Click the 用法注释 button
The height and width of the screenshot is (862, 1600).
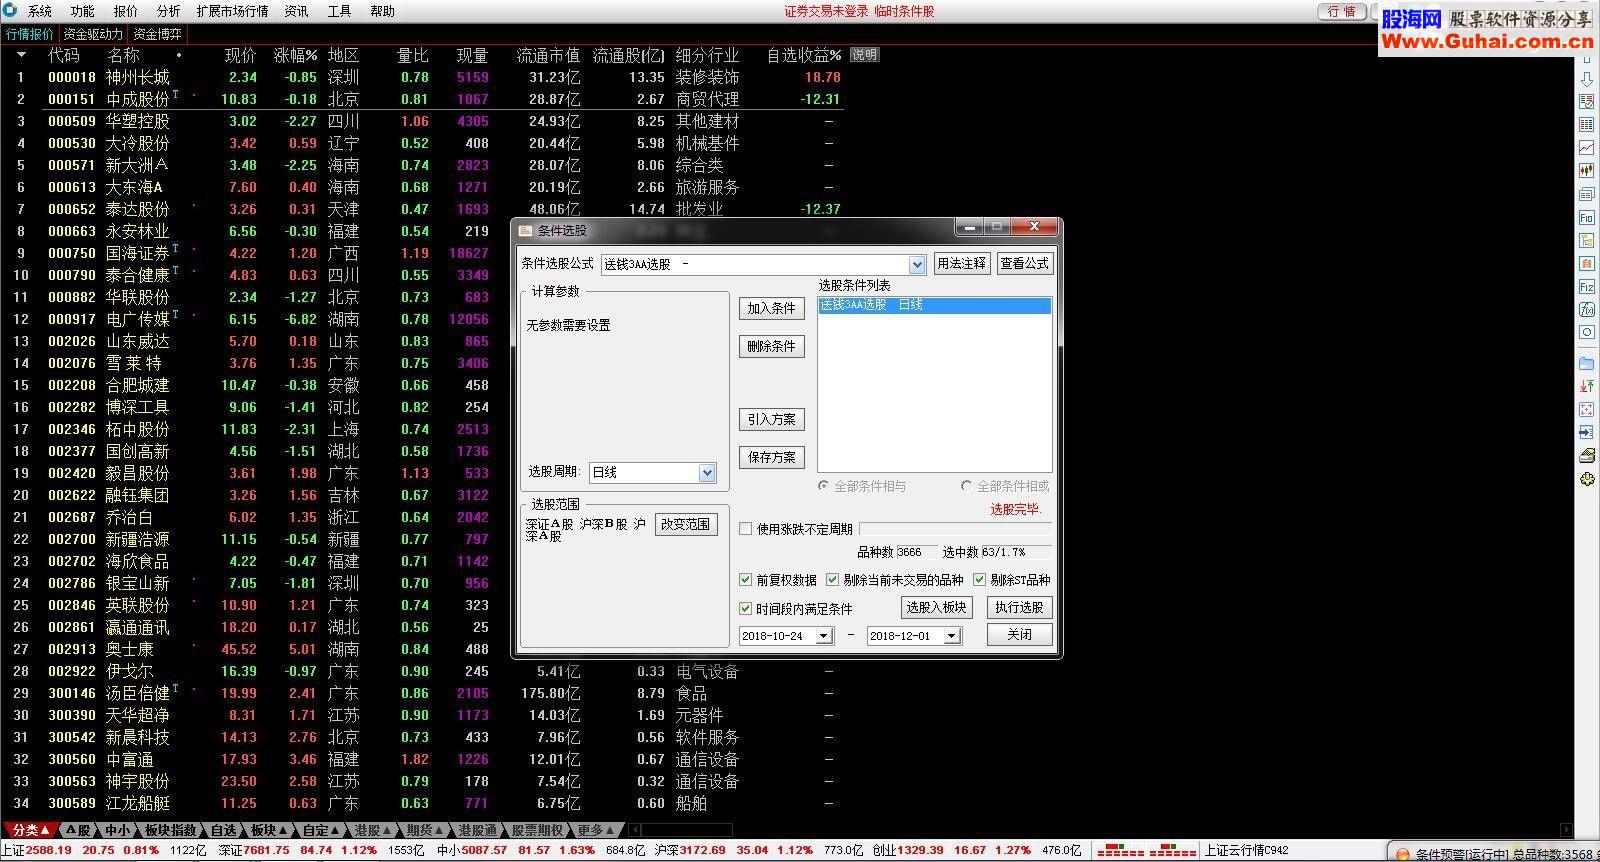961,263
